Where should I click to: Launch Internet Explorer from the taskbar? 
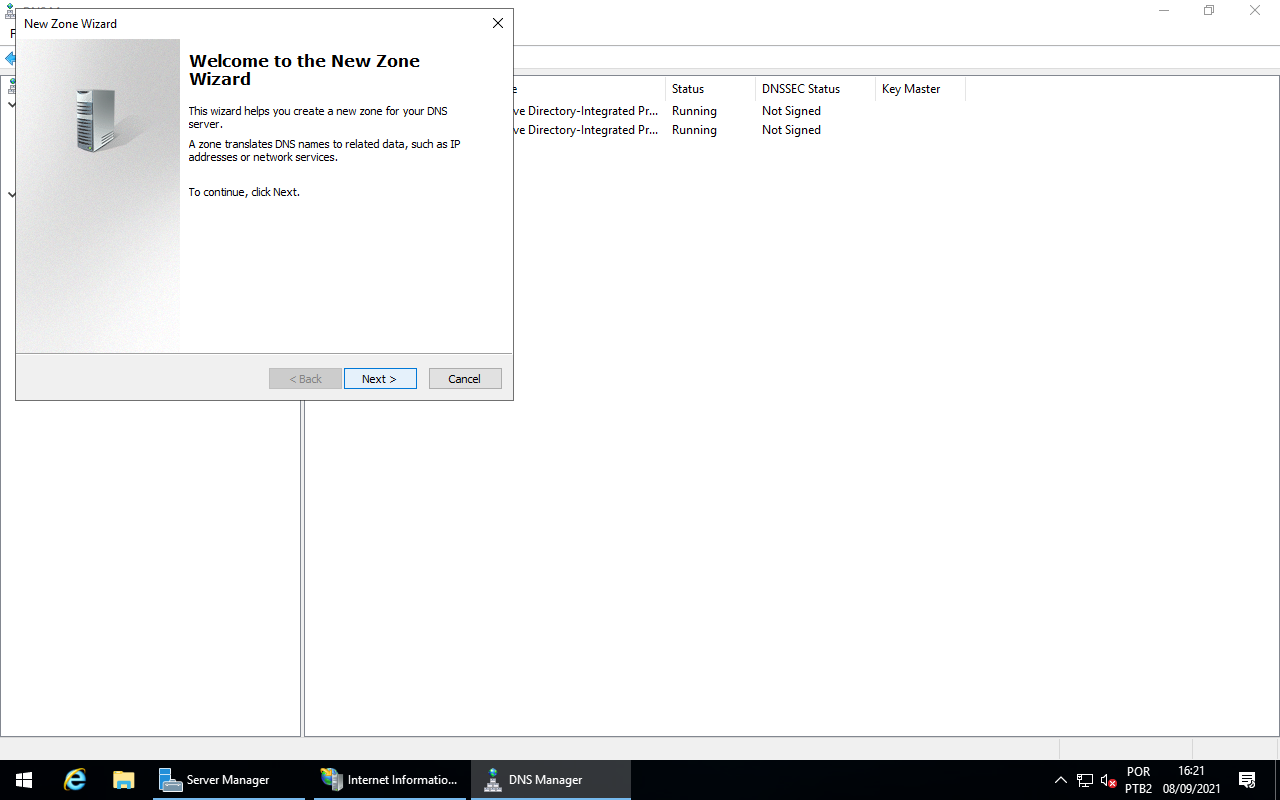click(75, 780)
